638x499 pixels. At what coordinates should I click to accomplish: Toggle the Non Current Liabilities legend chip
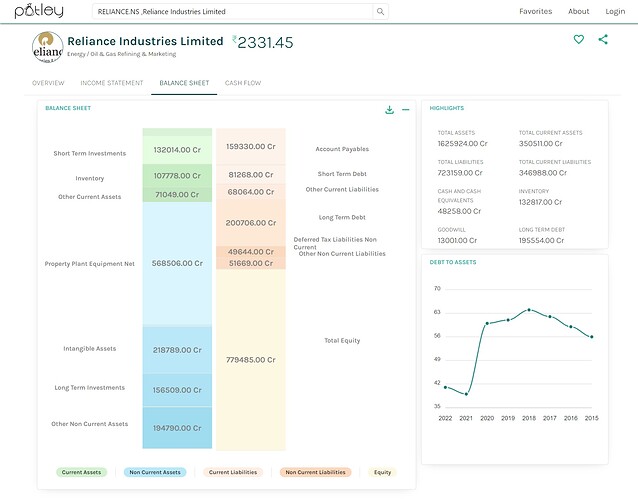(315, 472)
